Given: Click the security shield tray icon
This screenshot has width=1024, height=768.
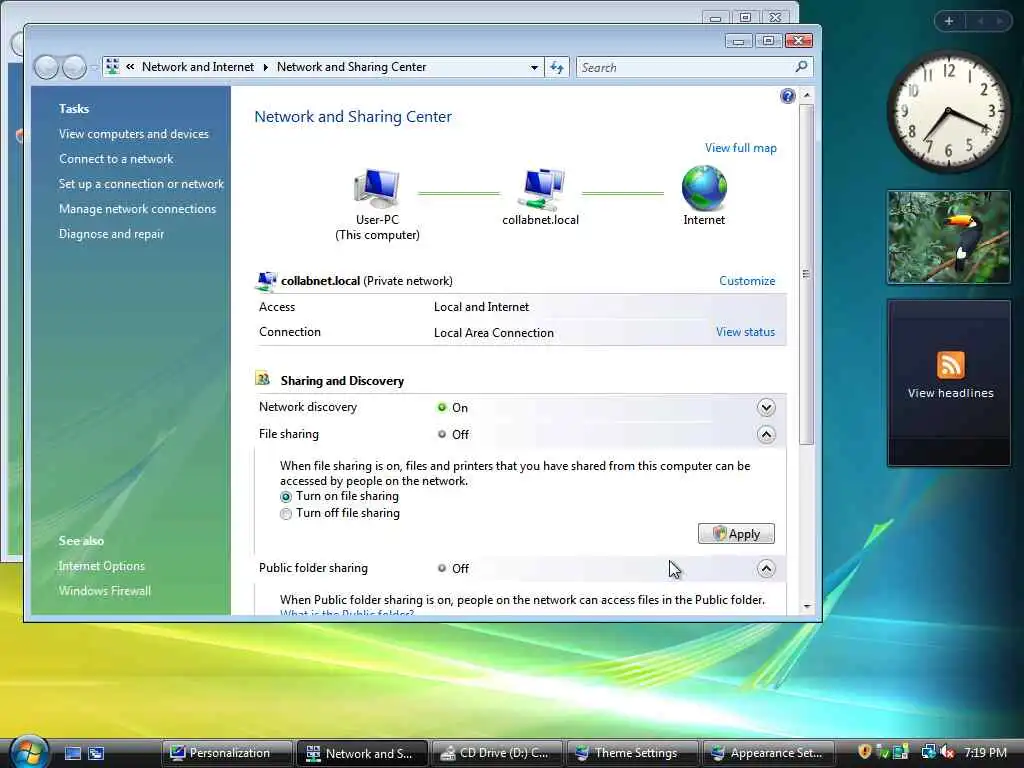Looking at the screenshot, I should [x=864, y=752].
